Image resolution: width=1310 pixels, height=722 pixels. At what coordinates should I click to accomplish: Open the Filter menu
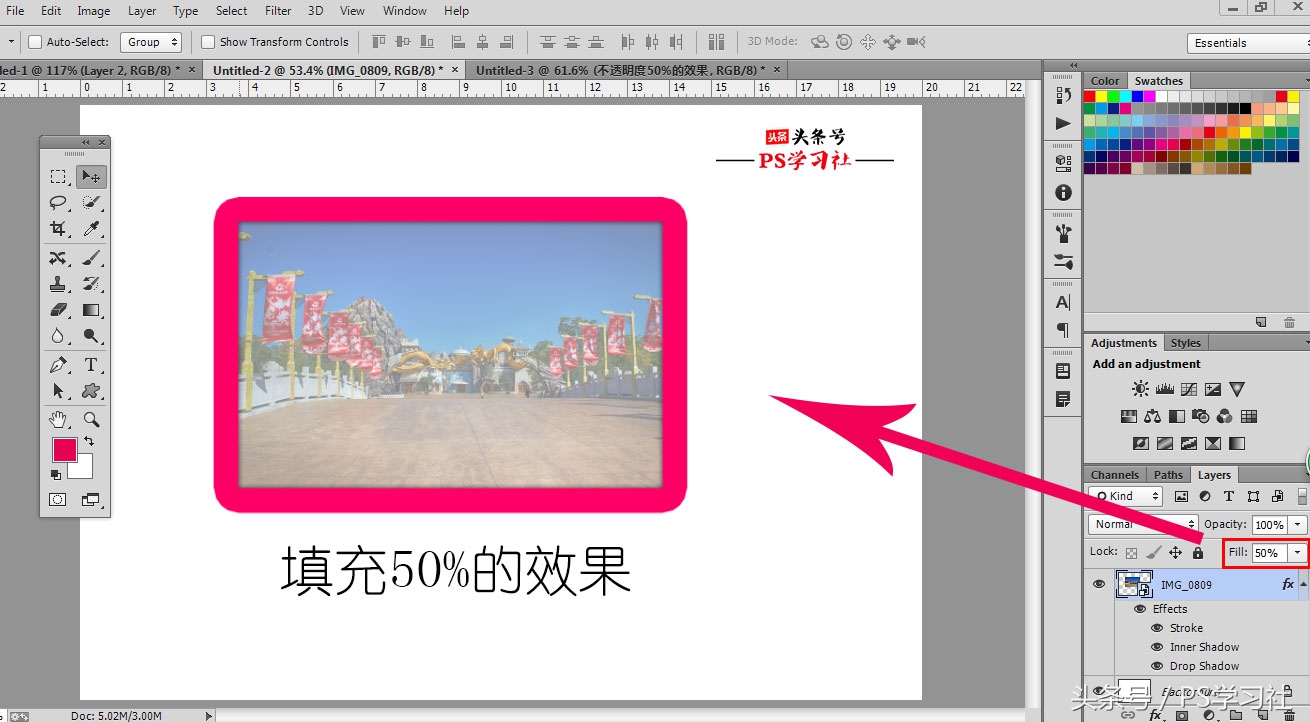tap(277, 11)
